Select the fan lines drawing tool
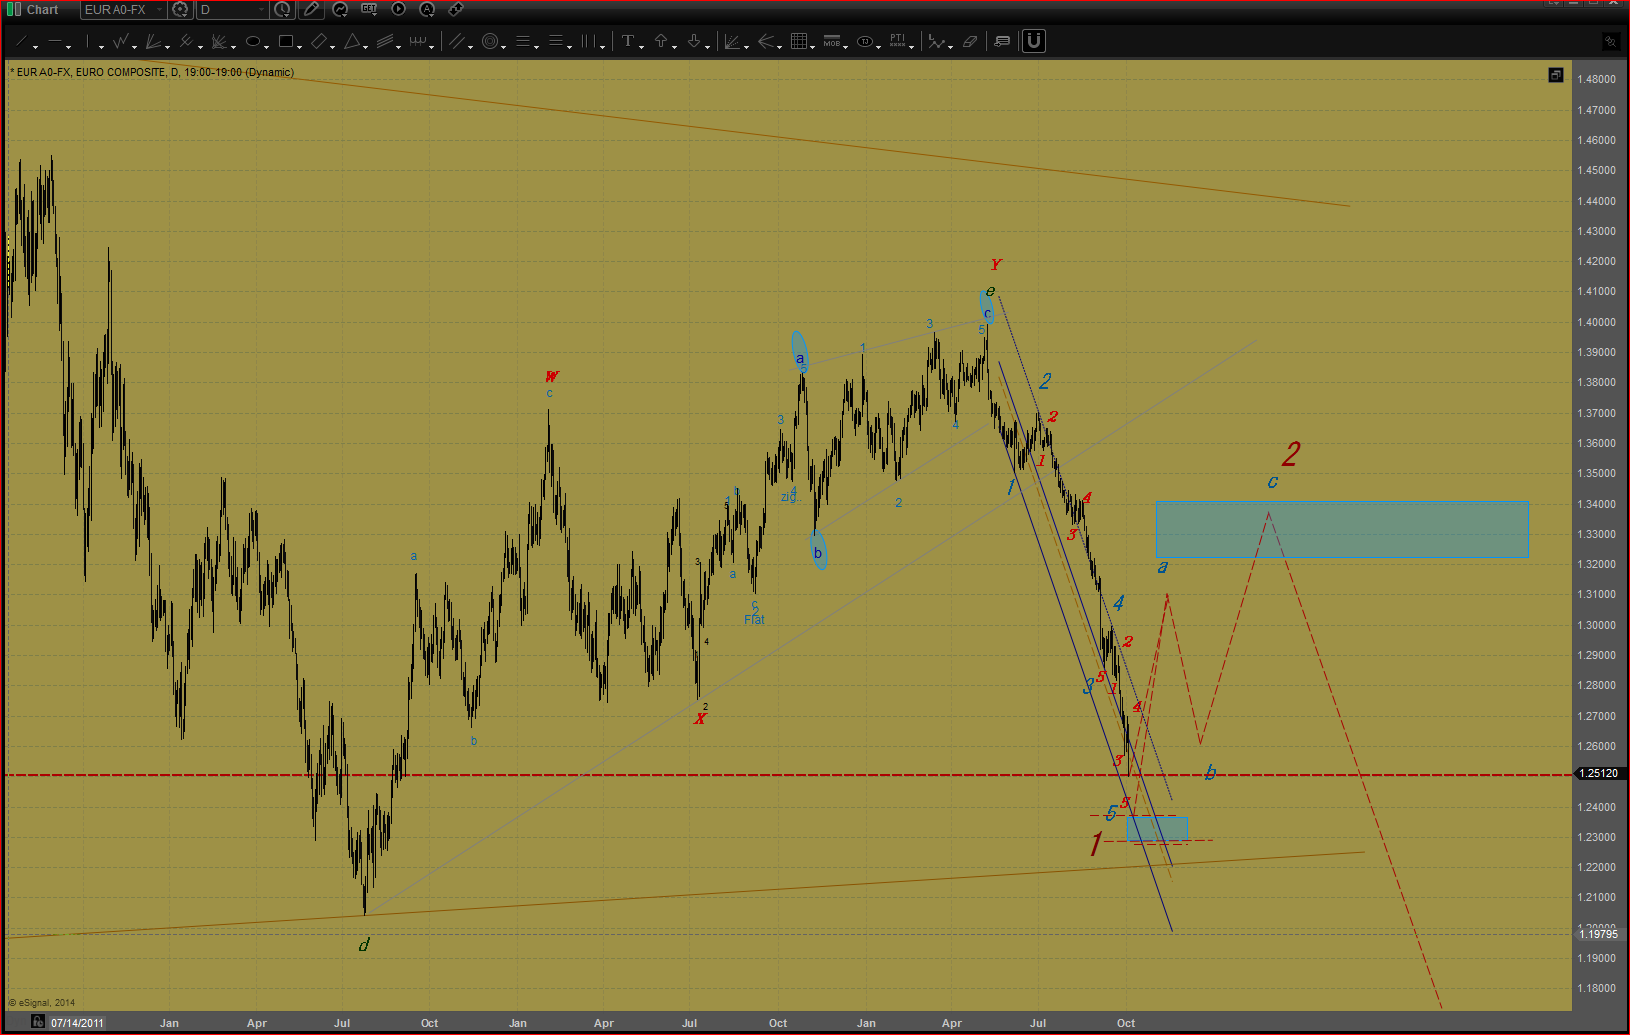The image size is (1630, 1035). 154,41
